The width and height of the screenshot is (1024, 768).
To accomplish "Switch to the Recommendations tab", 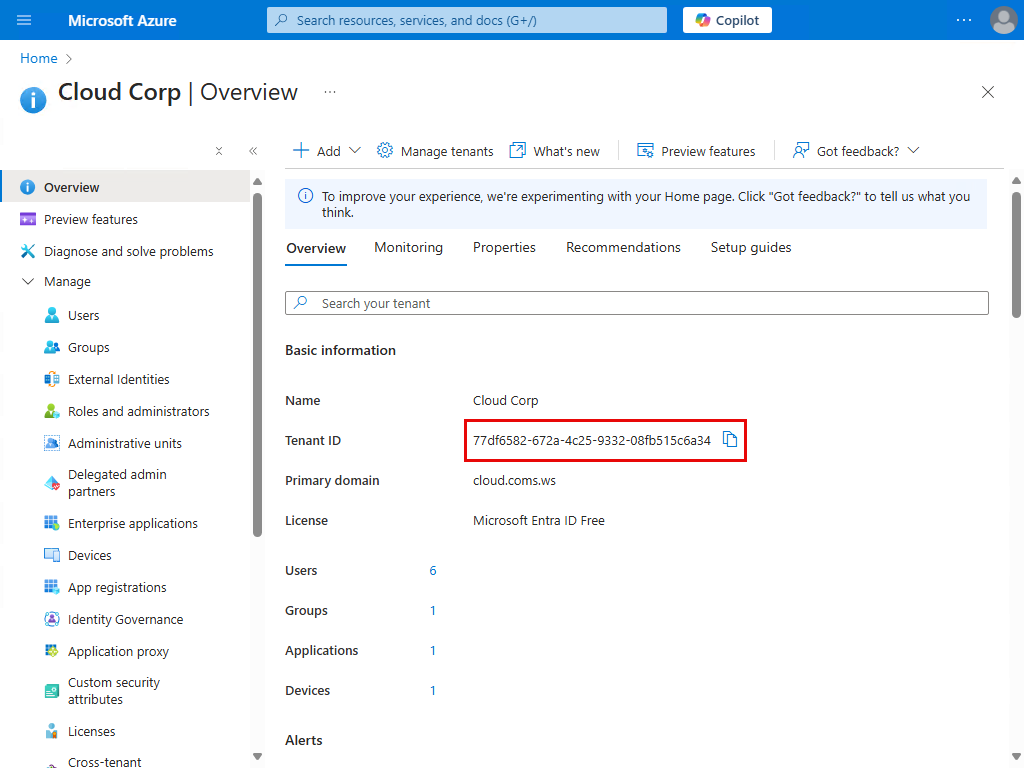I will pyautogui.click(x=623, y=248).
